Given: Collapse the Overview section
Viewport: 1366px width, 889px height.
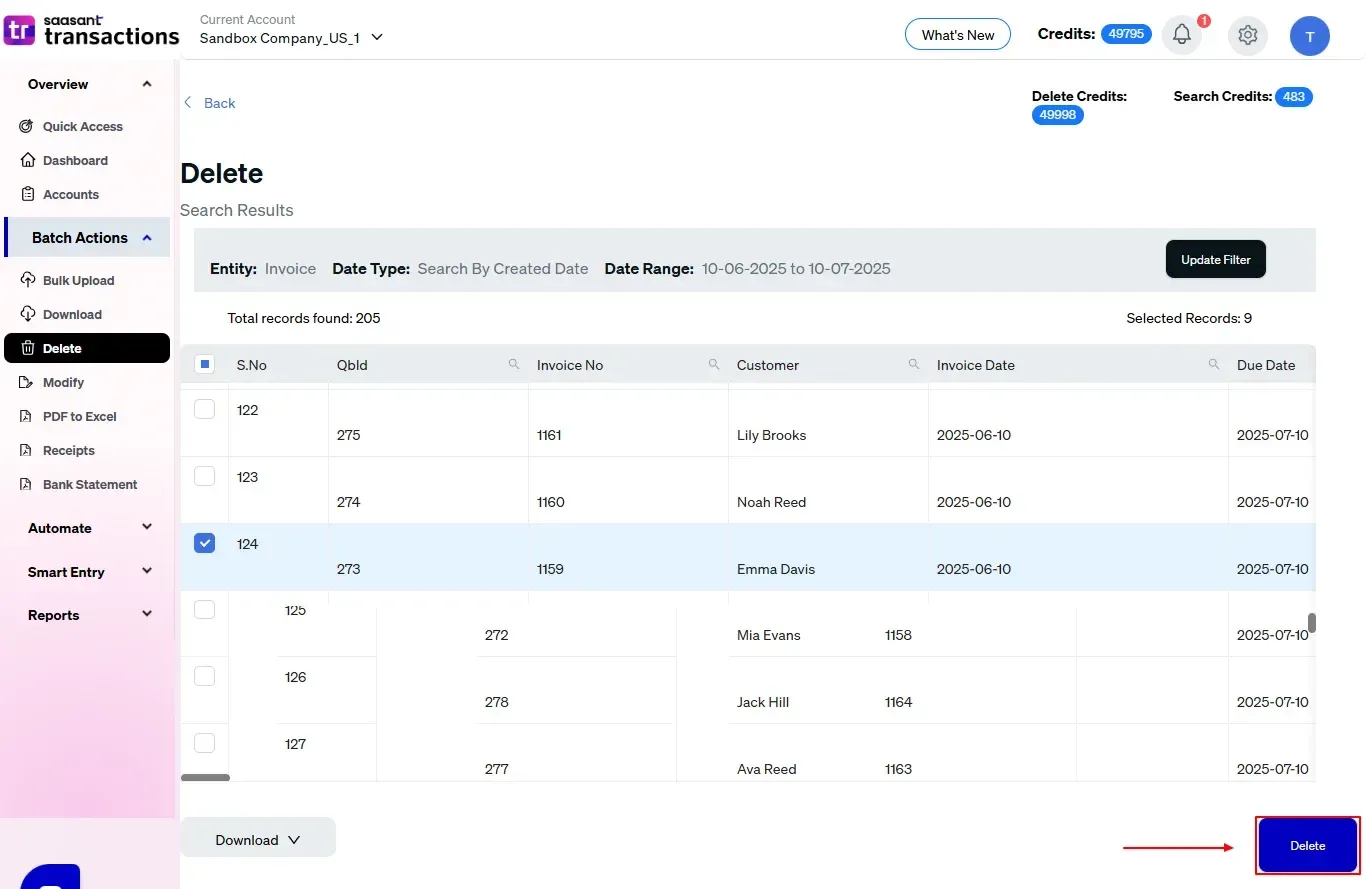Looking at the screenshot, I should point(147,84).
